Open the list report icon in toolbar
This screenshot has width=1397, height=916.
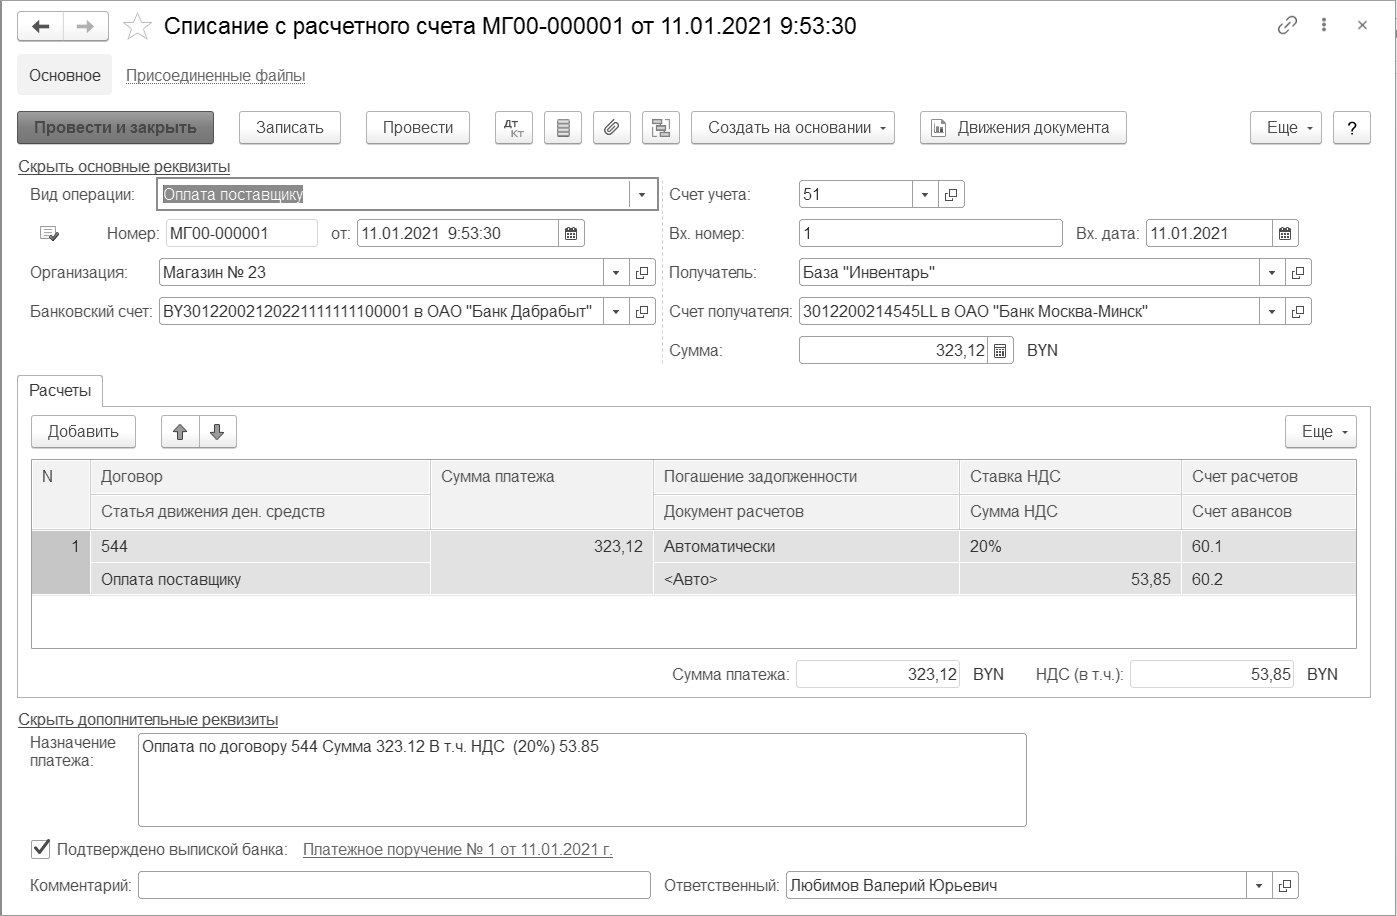(x=563, y=128)
